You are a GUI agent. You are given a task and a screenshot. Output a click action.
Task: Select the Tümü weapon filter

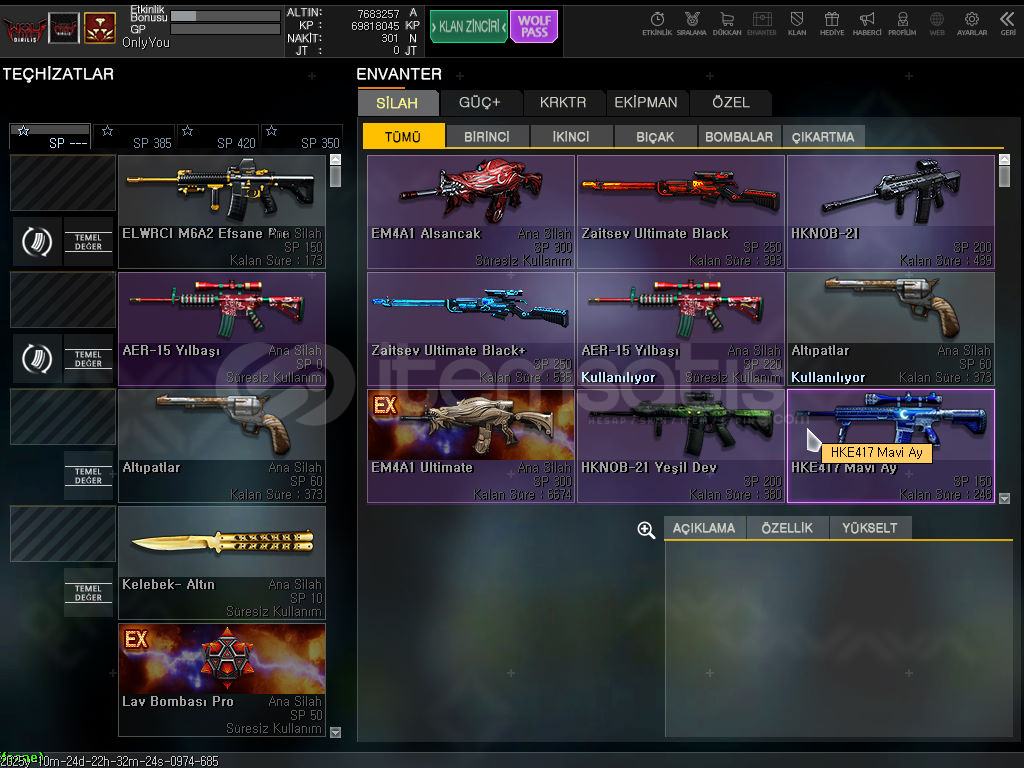(403, 136)
